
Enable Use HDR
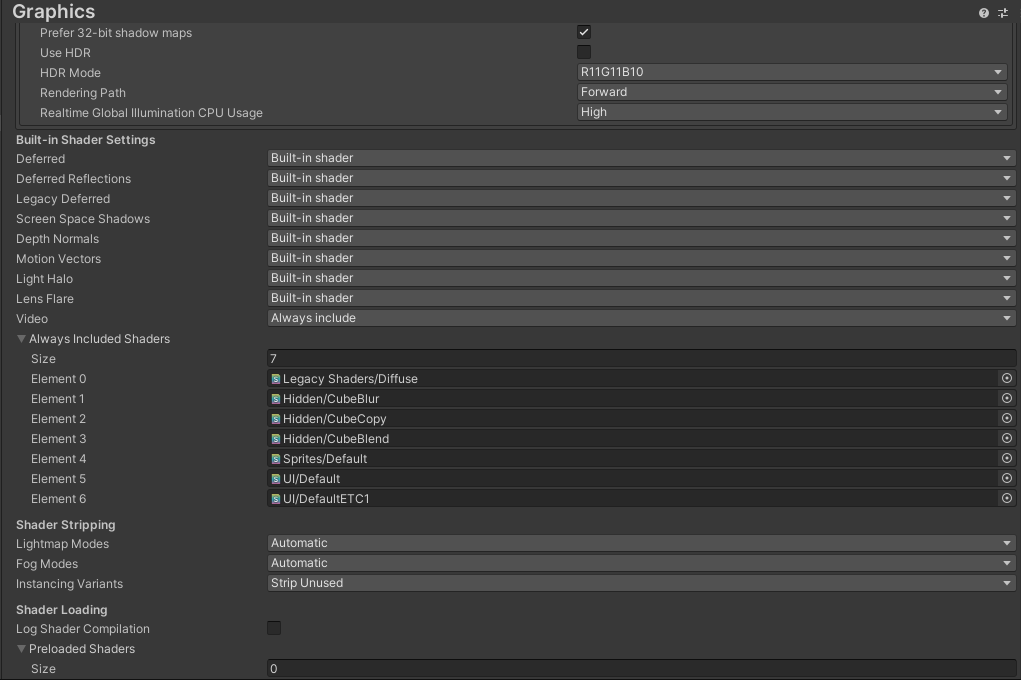pyautogui.click(x=582, y=52)
